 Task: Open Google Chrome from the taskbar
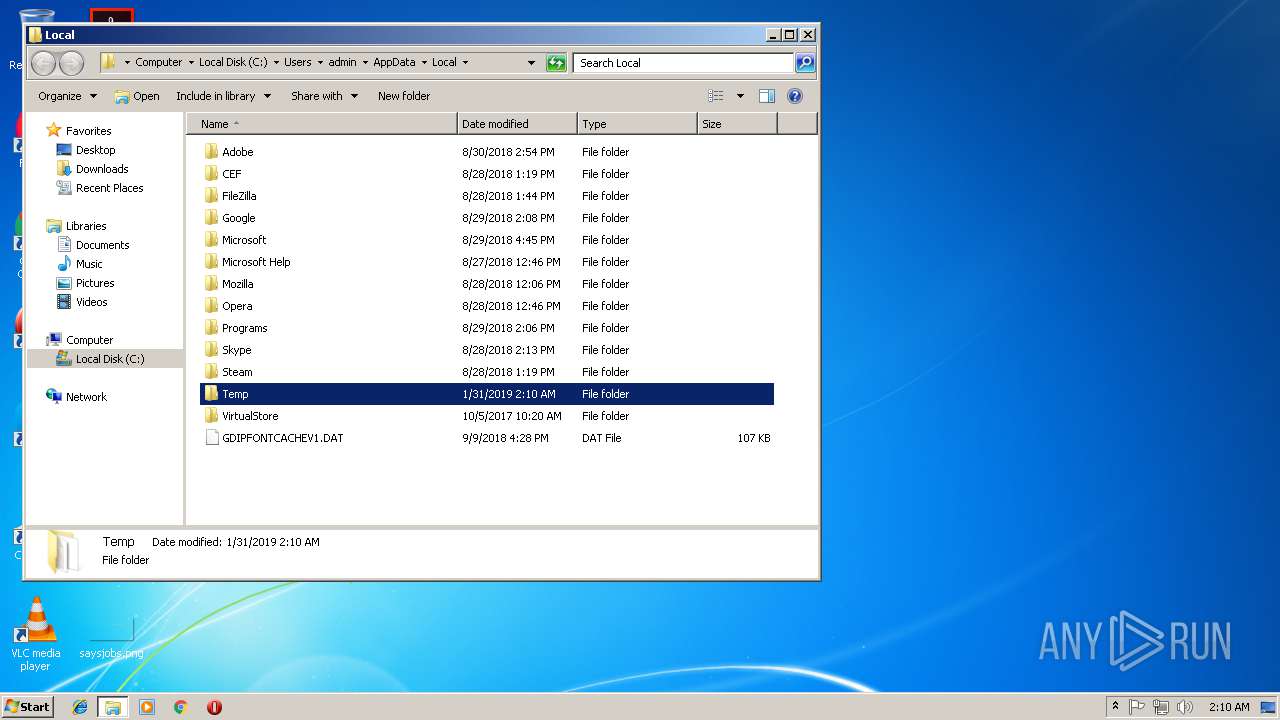(x=181, y=707)
